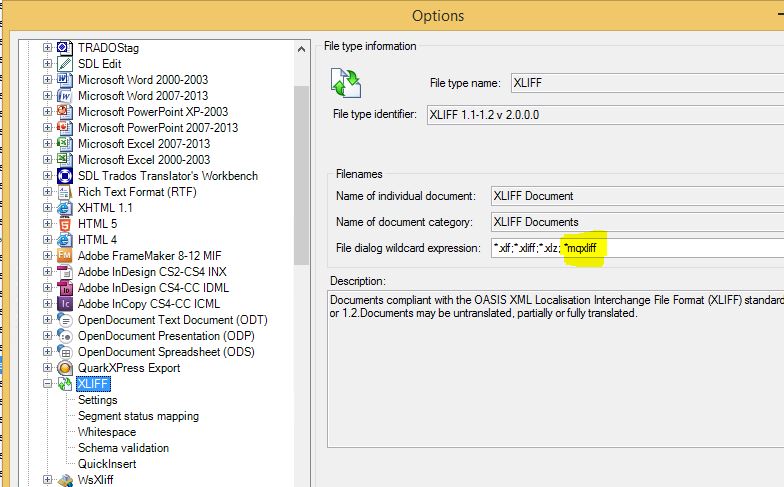Select SDL Trados Translator's Workbench entry
Image resolution: width=784 pixels, height=487 pixels.
[x=168, y=176]
